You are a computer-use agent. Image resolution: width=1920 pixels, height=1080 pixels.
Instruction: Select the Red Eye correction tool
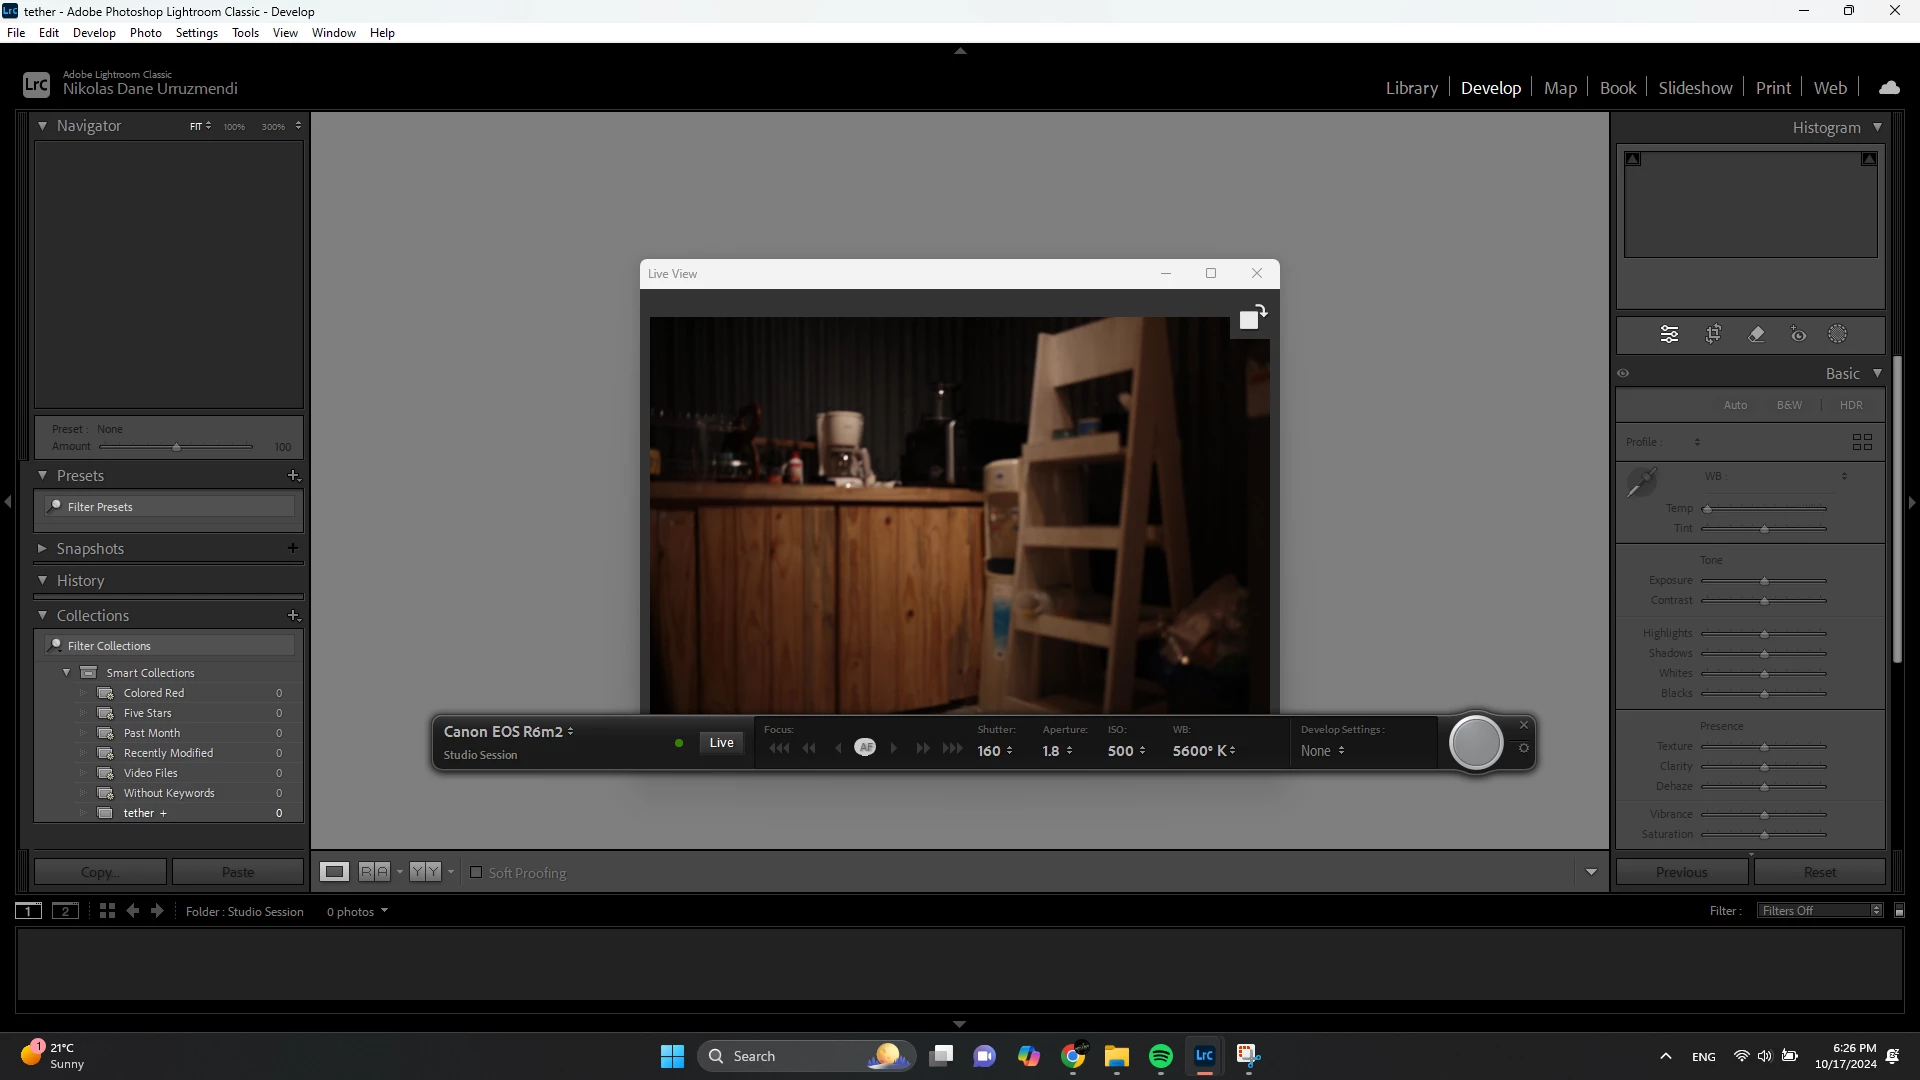coord(1798,335)
